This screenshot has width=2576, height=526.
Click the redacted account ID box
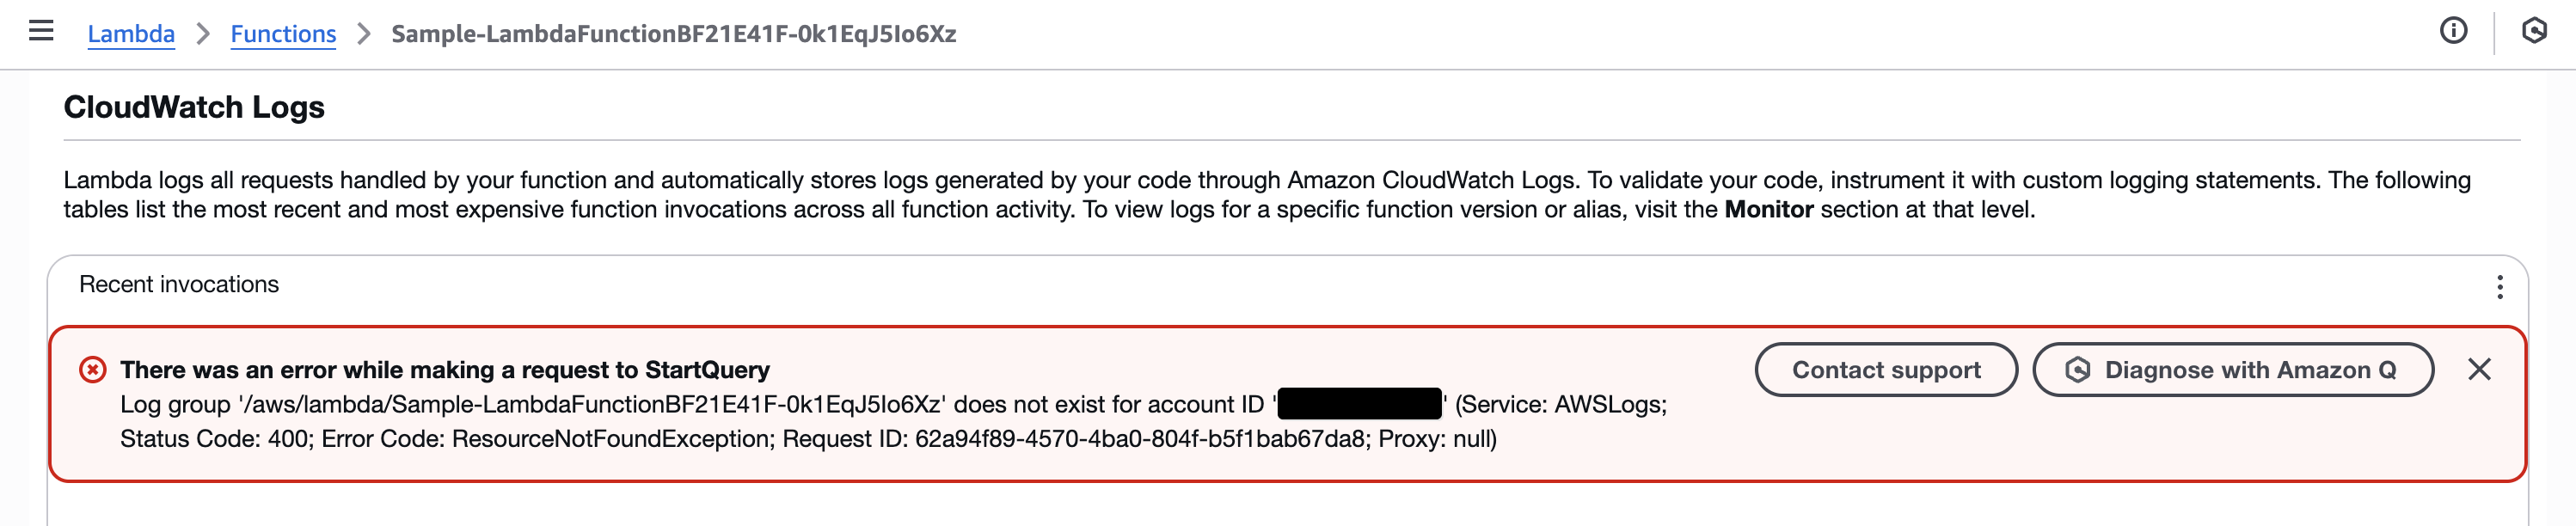[x=1359, y=404]
